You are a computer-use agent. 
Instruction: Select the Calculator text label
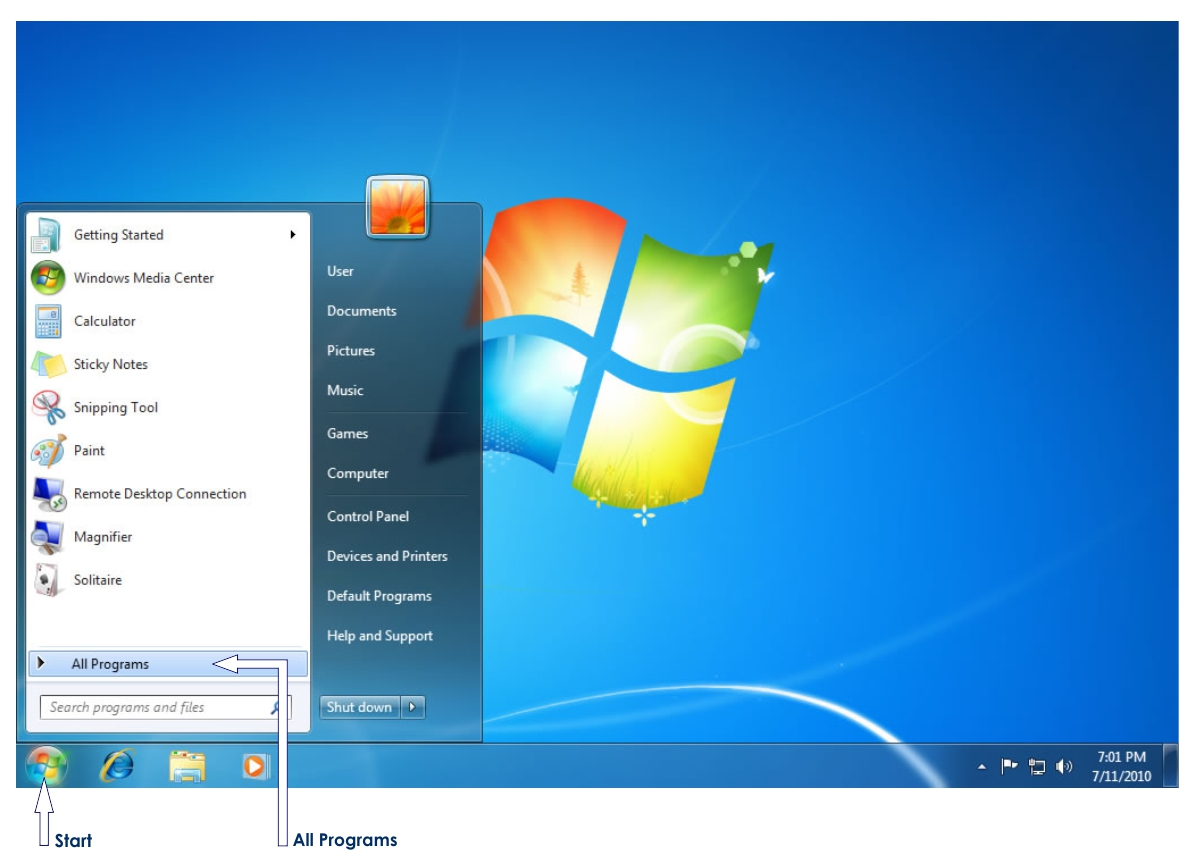105,321
